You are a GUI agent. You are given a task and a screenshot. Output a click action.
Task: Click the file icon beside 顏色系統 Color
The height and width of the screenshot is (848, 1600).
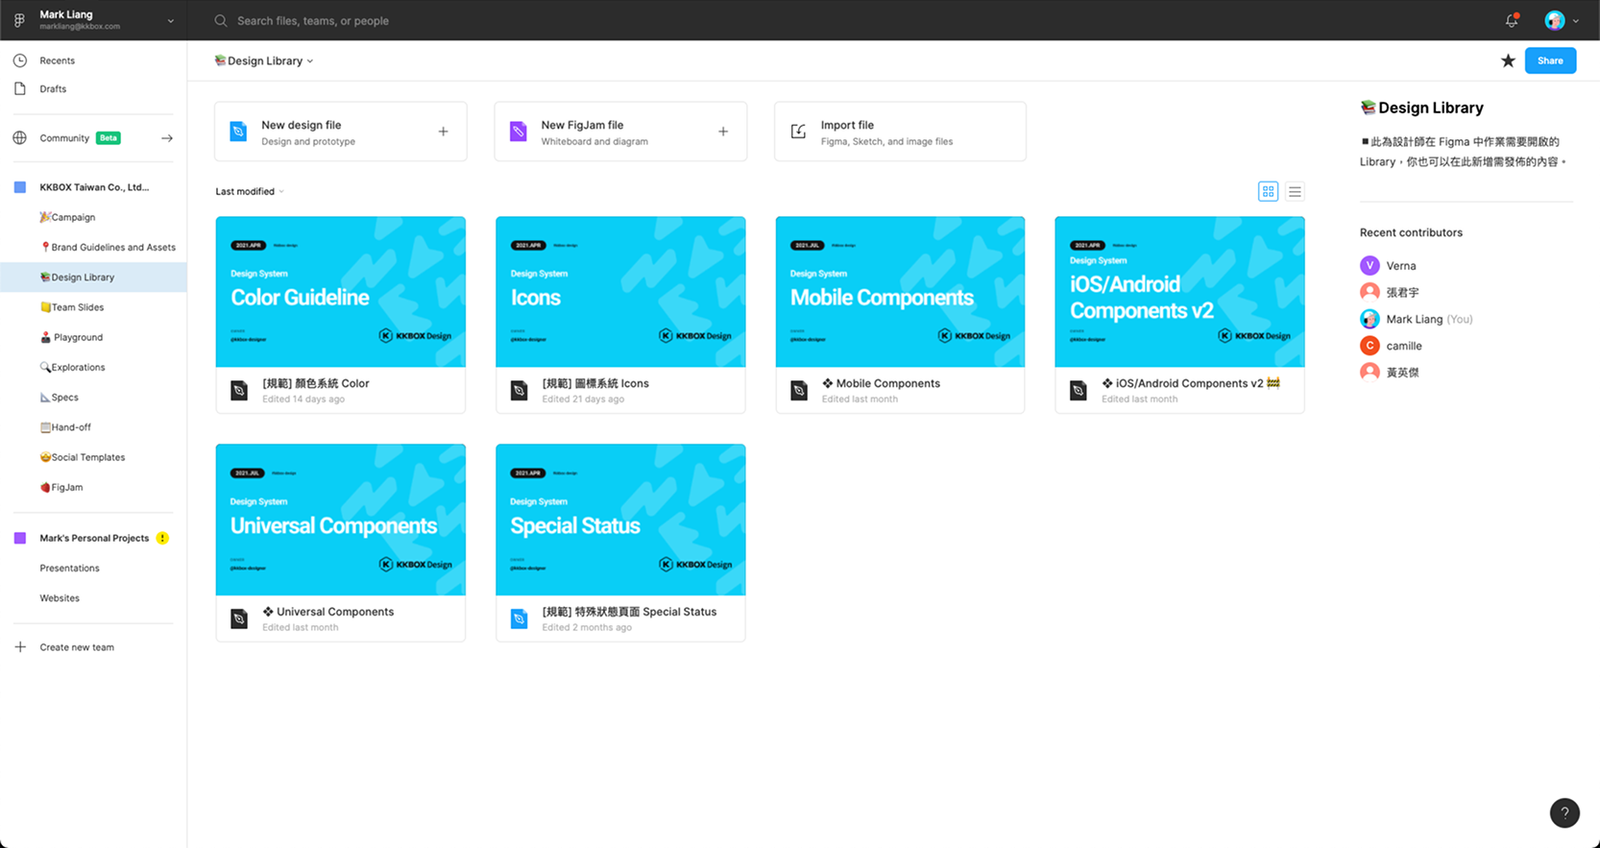[x=239, y=390]
